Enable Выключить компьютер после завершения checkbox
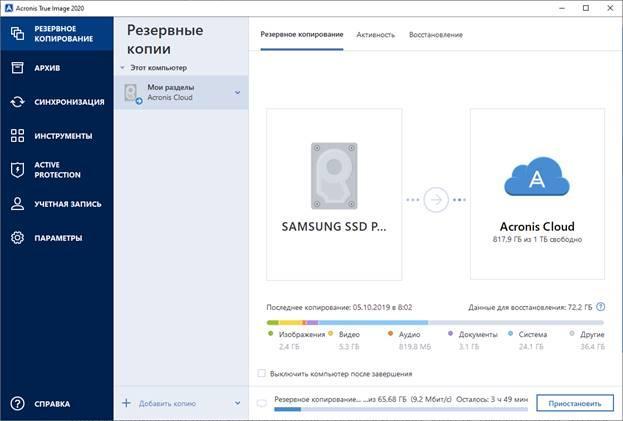623x421 pixels. [262, 373]
